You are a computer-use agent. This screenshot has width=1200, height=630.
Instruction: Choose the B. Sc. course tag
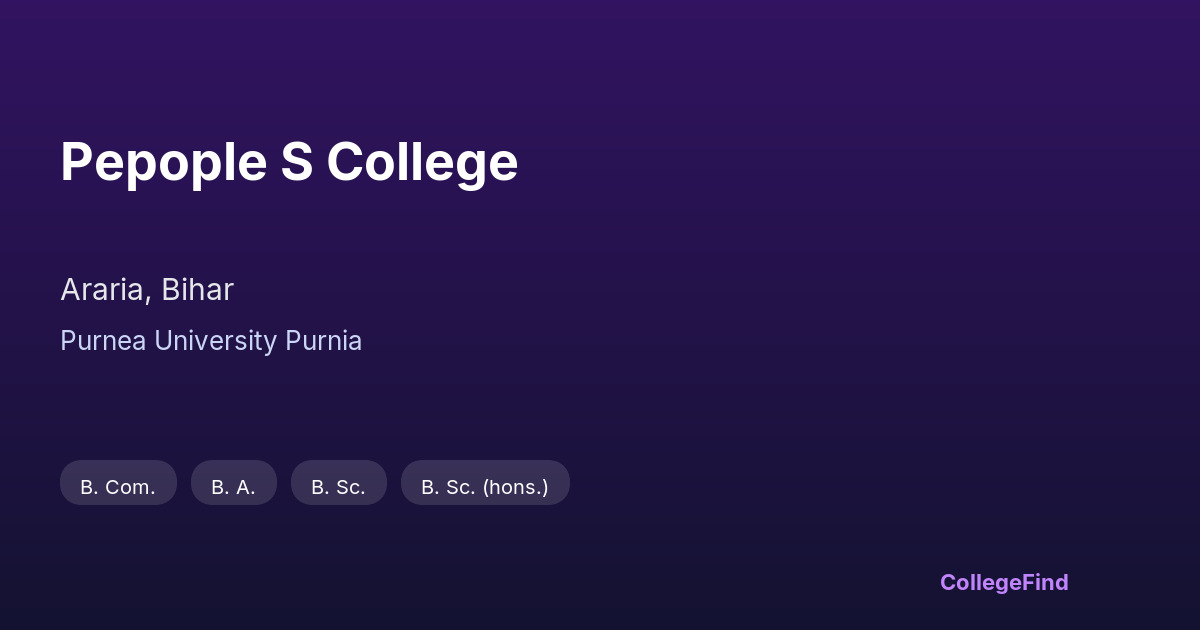coord(338,483)
